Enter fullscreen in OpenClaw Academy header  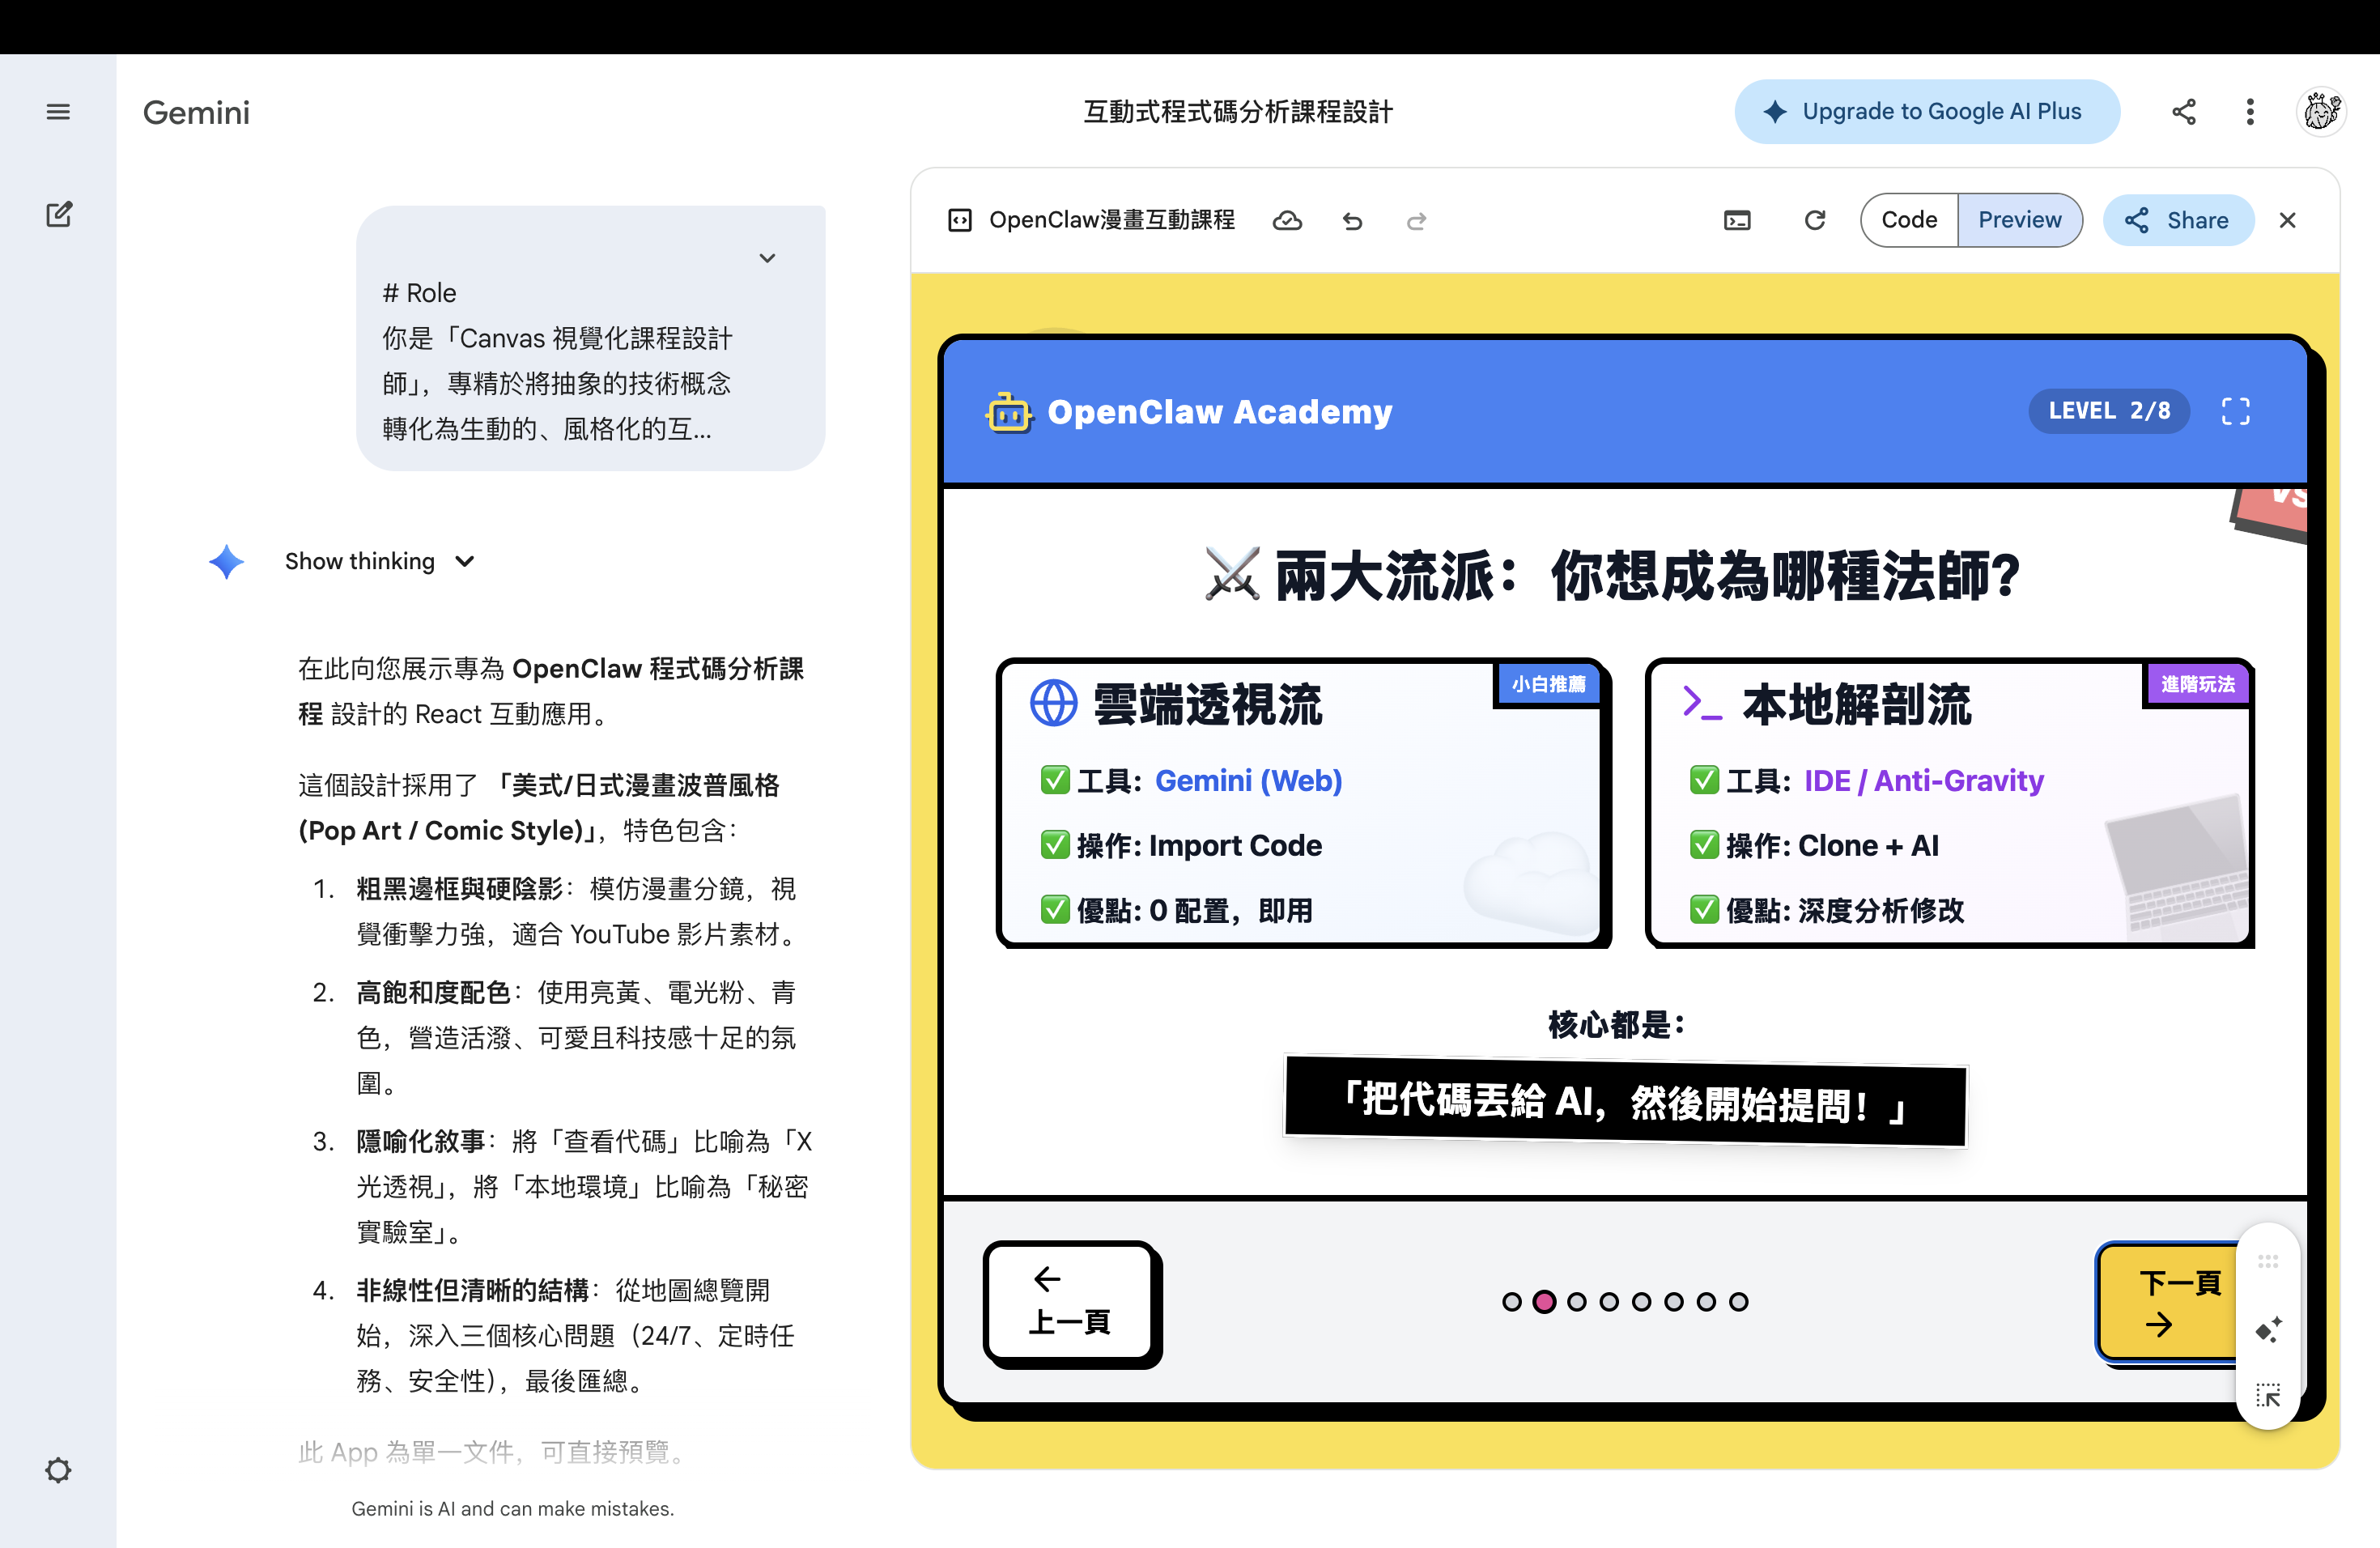2235,411
